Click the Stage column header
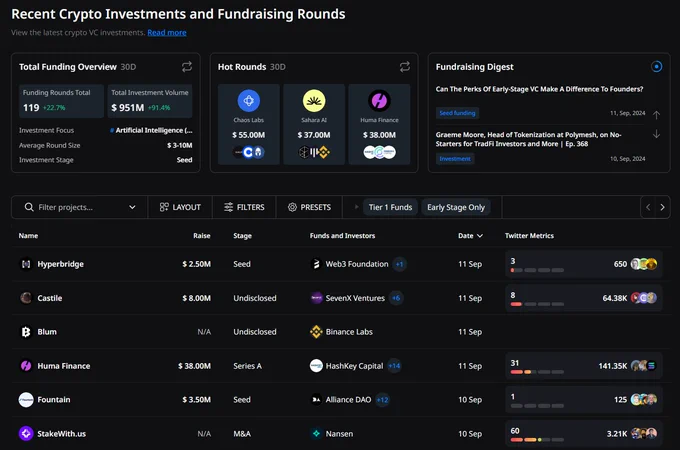680x450 pixels. [242, 236]
